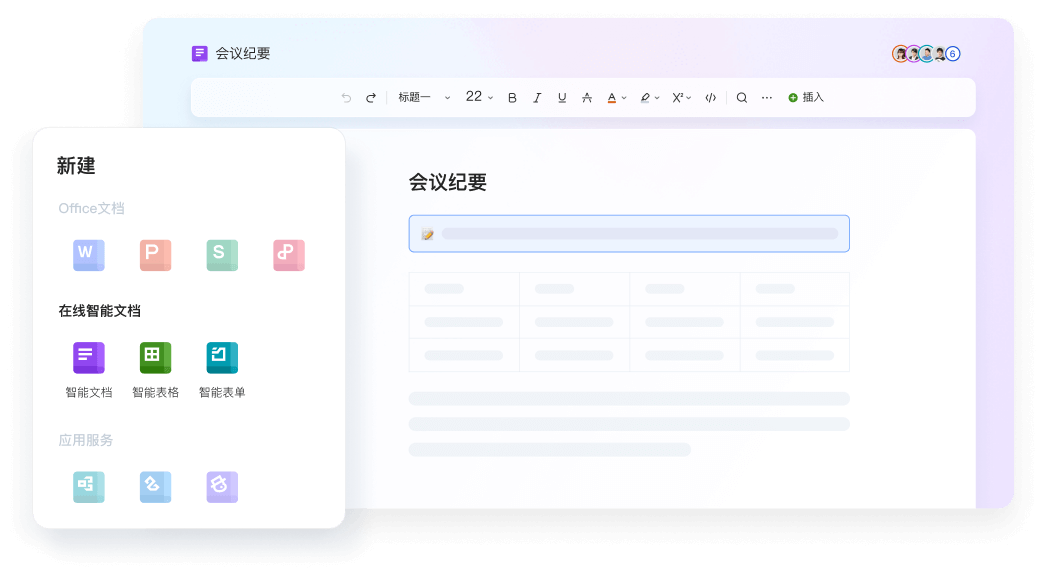The width and height of the screenshot is (1045, 571).
Task: Create a new red P presentation file
Action: [155, 255]
